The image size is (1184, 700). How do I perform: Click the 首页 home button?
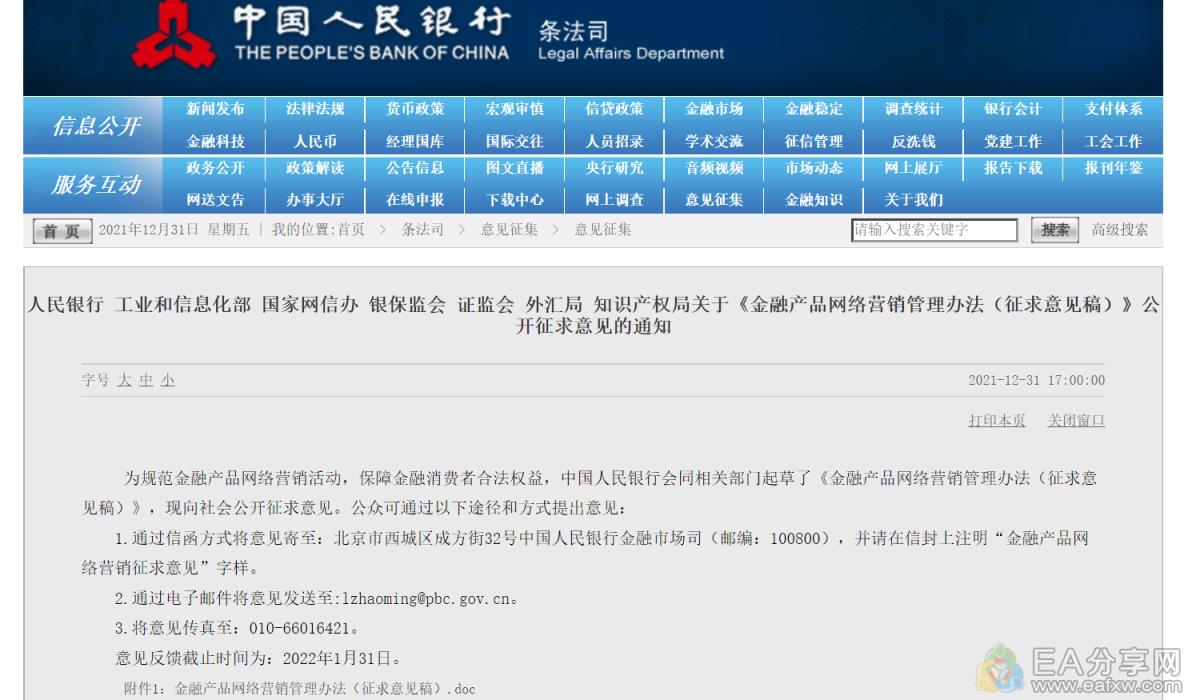[61, 231]
